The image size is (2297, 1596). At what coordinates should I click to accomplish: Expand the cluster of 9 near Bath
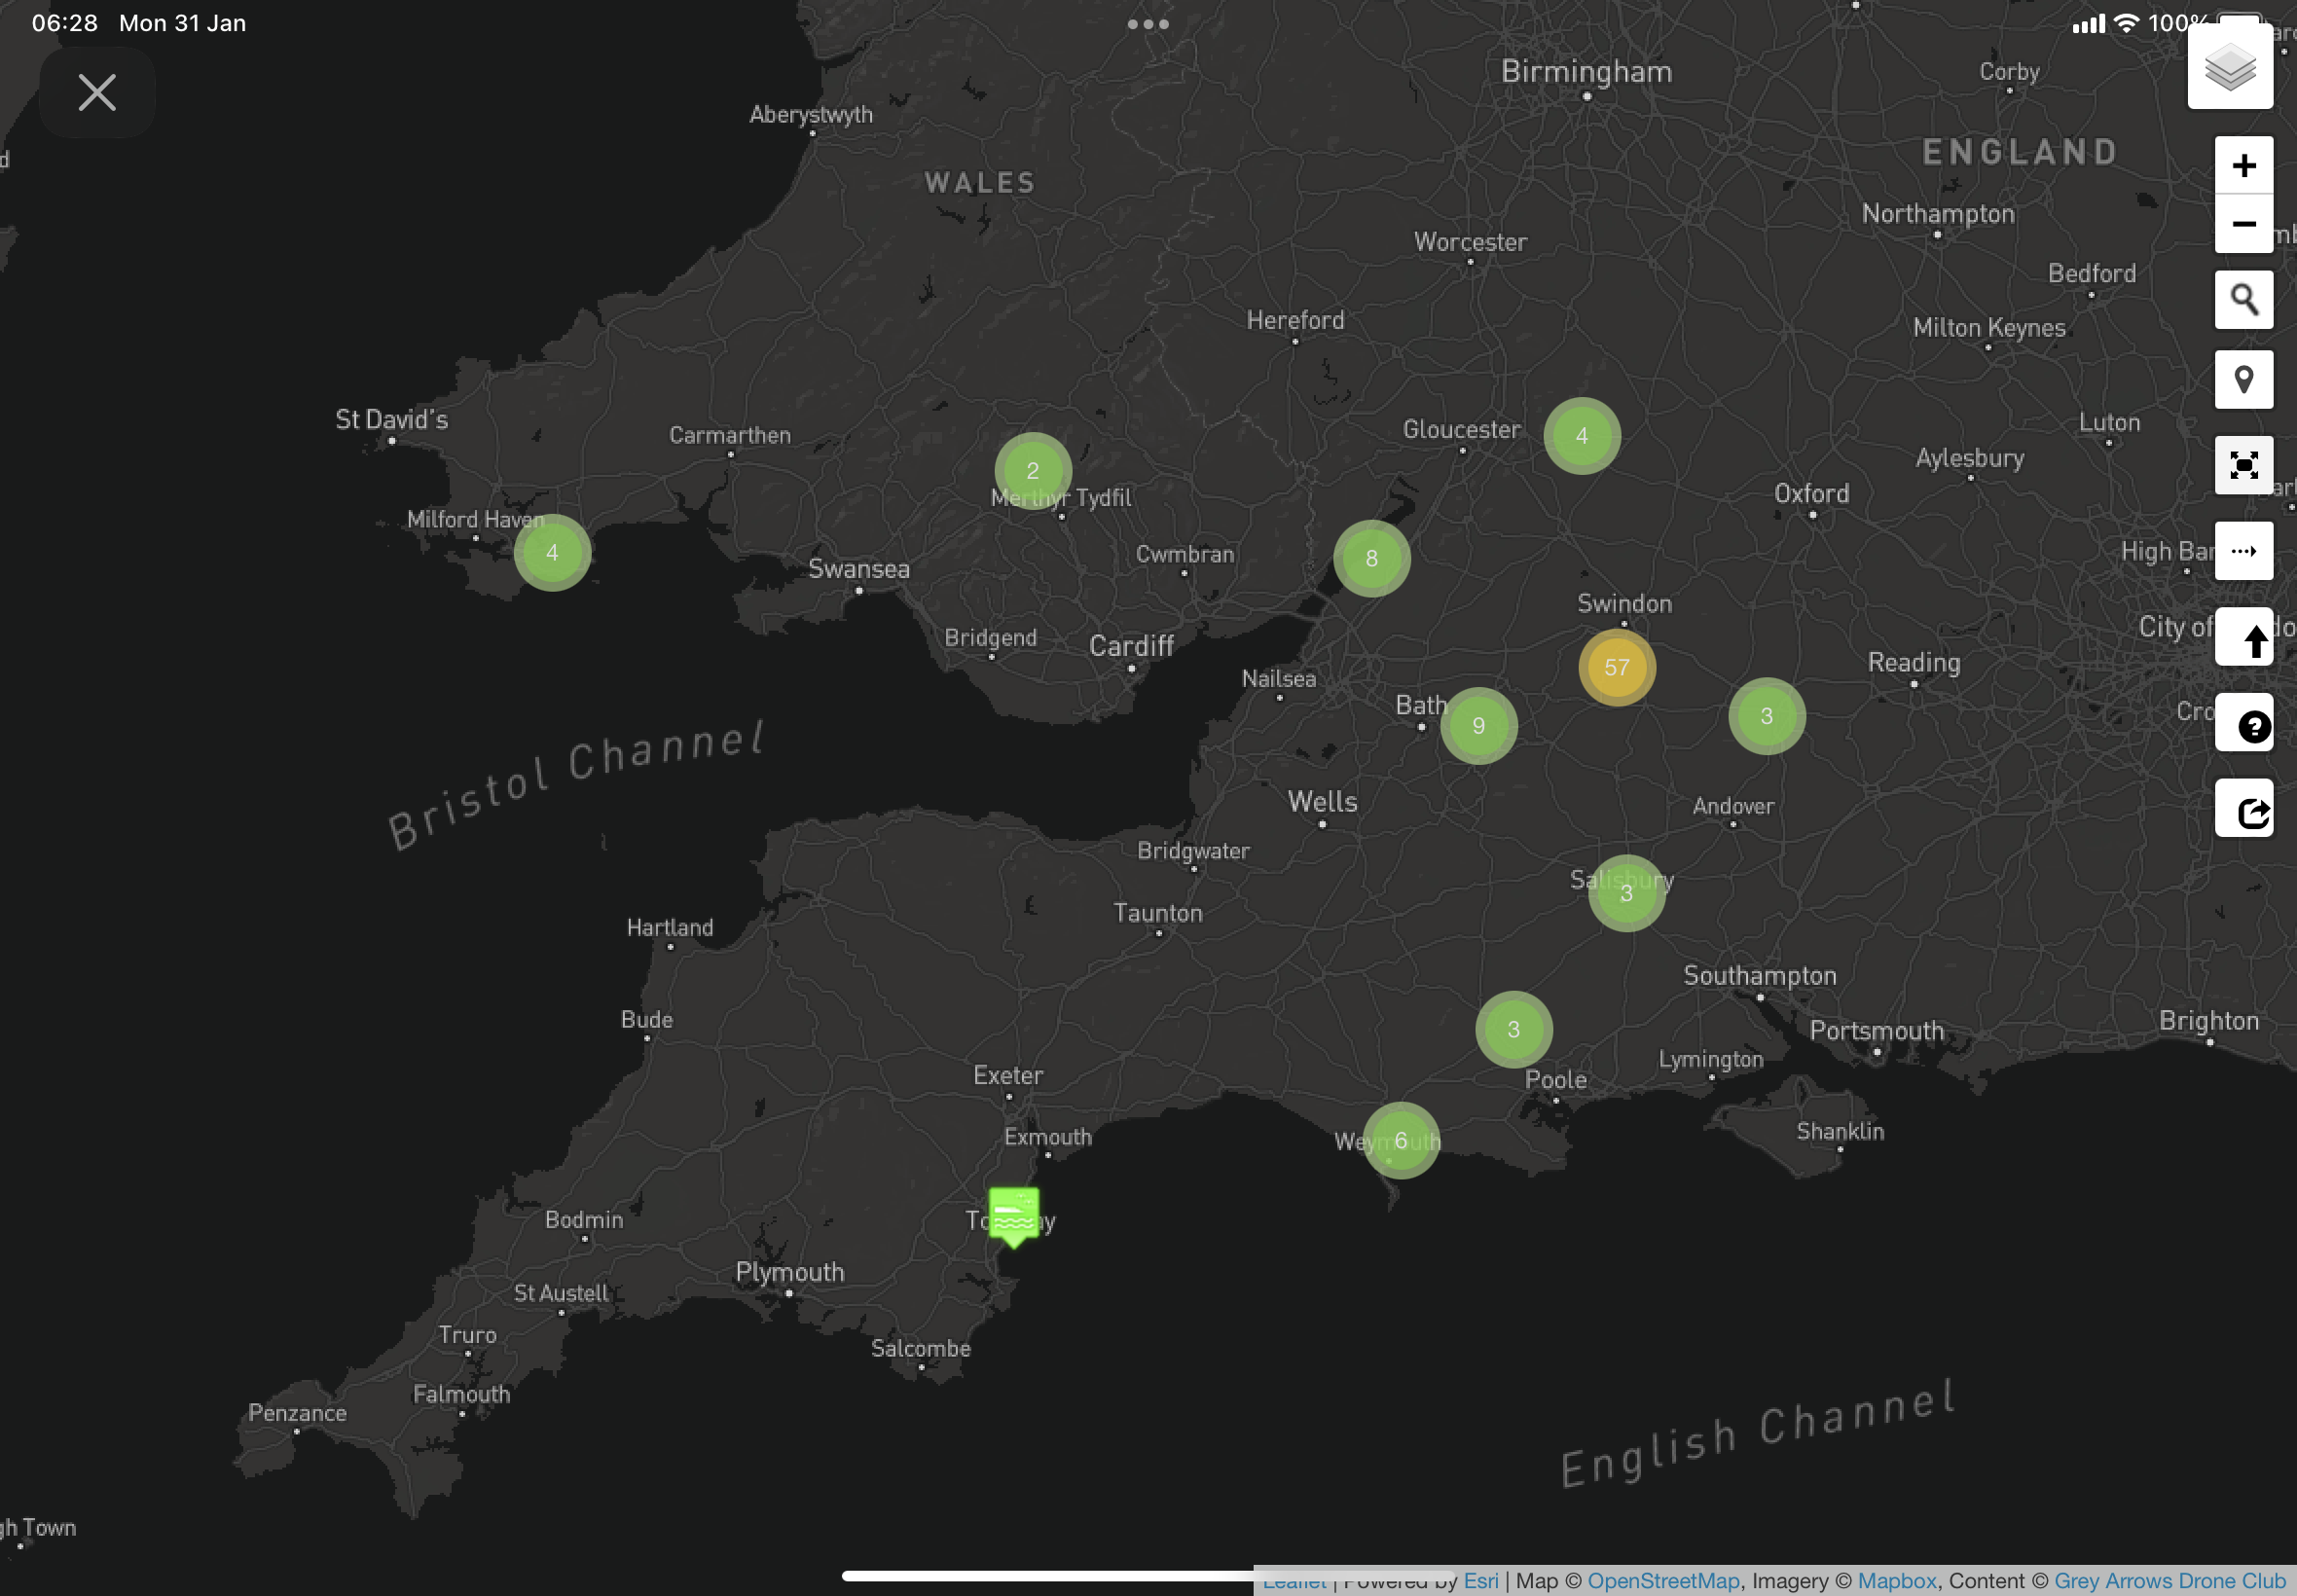point(1478,725)
